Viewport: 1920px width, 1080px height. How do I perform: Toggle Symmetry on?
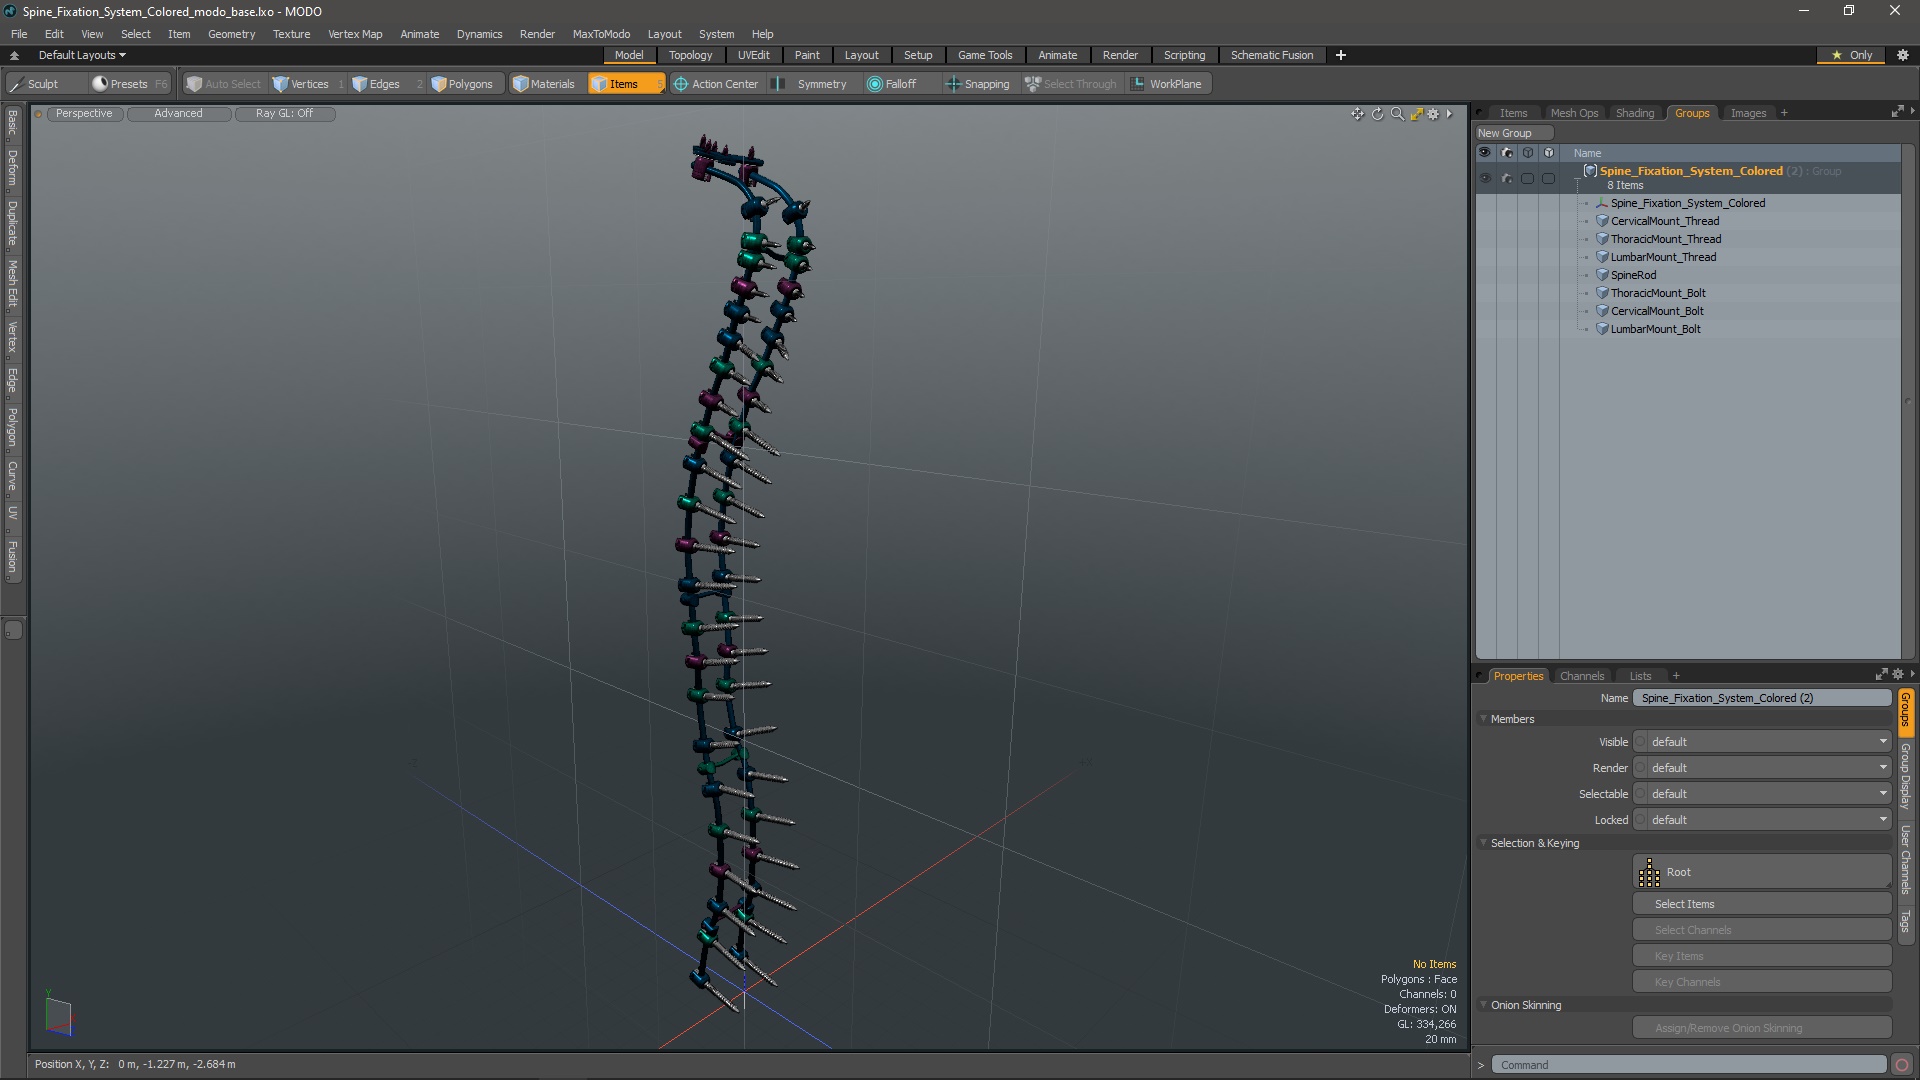[x=811, y=84]
